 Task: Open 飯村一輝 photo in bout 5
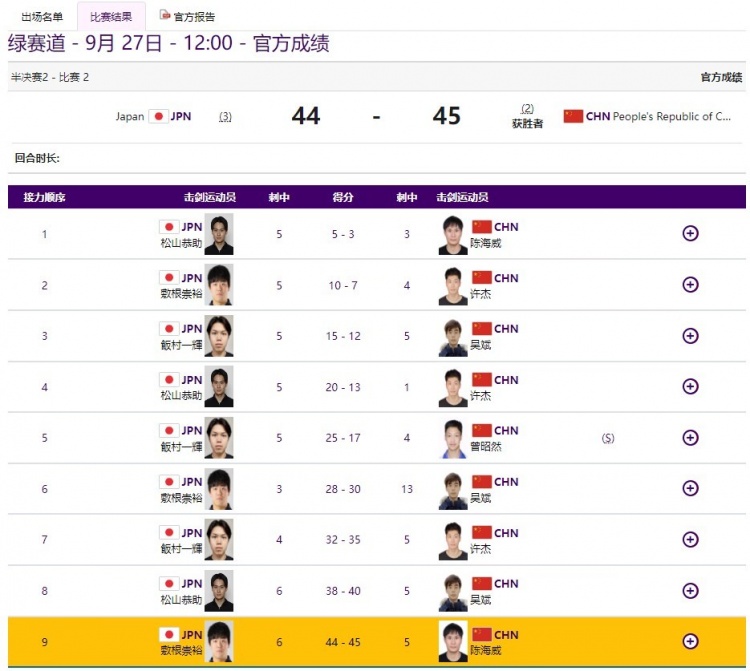pyautogui.click(x=219, y=438)
